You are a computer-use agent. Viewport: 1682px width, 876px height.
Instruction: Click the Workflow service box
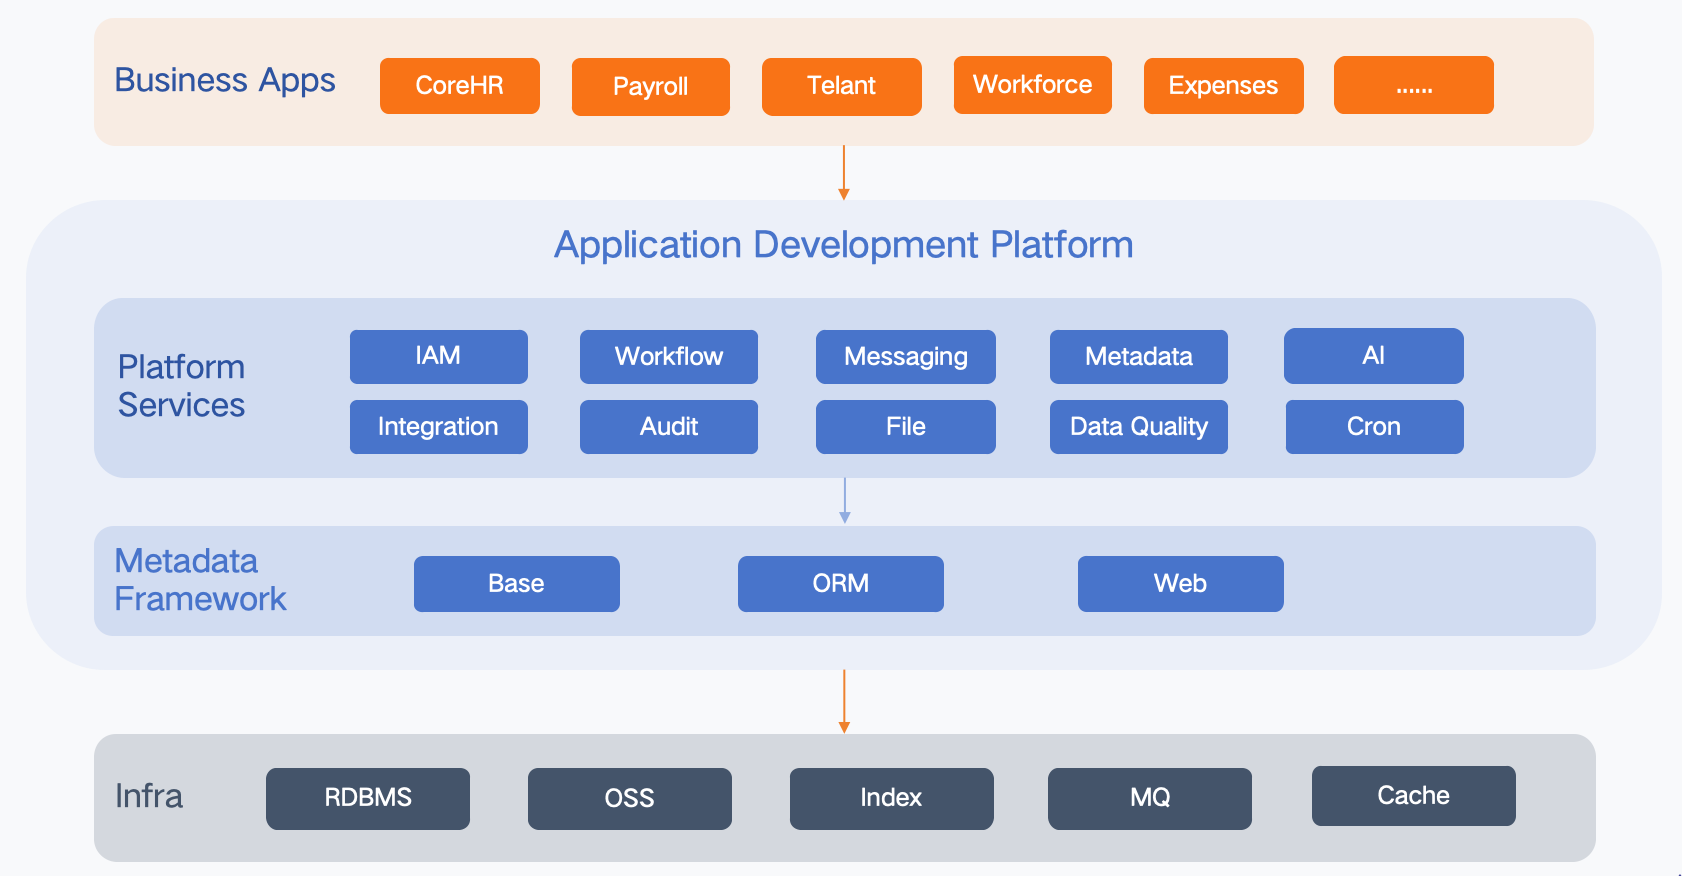click(668, 357)
